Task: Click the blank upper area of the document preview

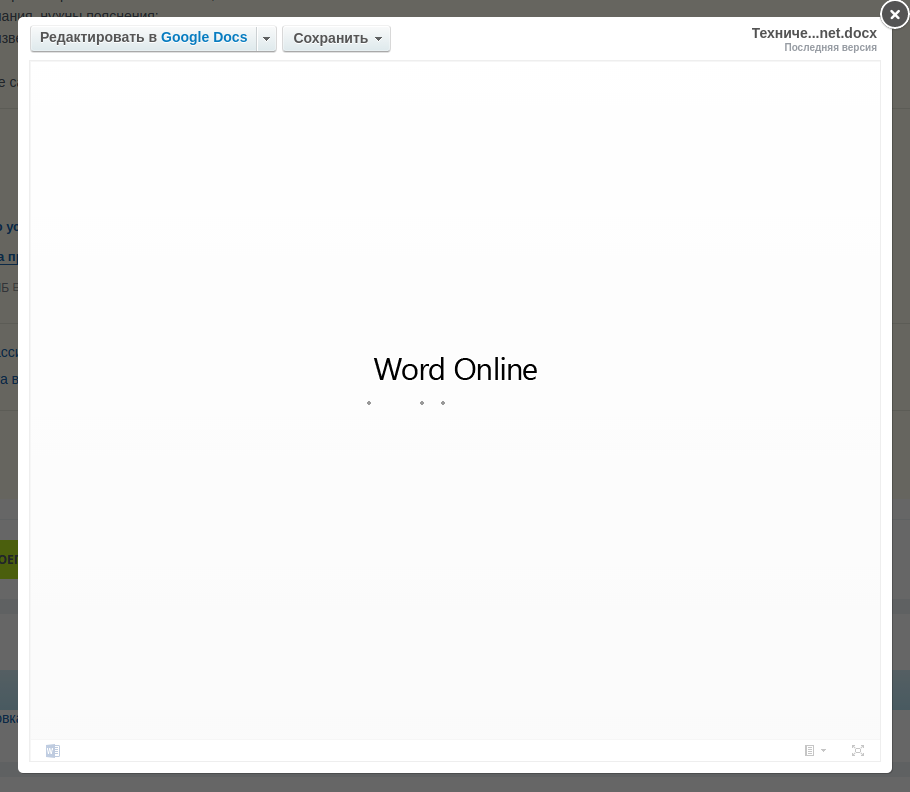Action: coord(455,150)
